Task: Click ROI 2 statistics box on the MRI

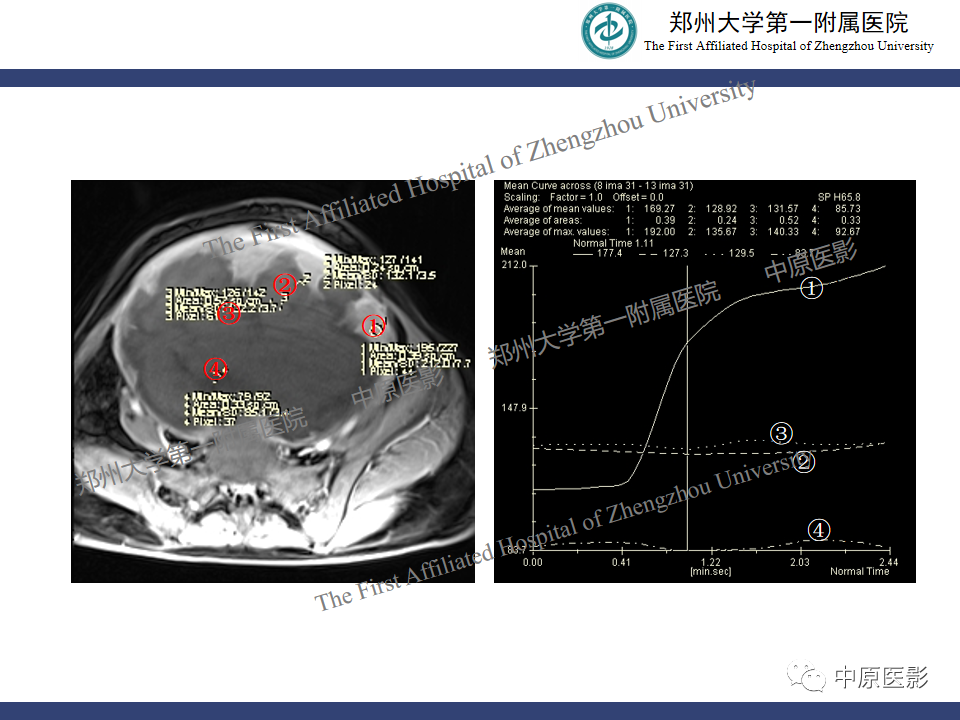Action: coord(380,272)
